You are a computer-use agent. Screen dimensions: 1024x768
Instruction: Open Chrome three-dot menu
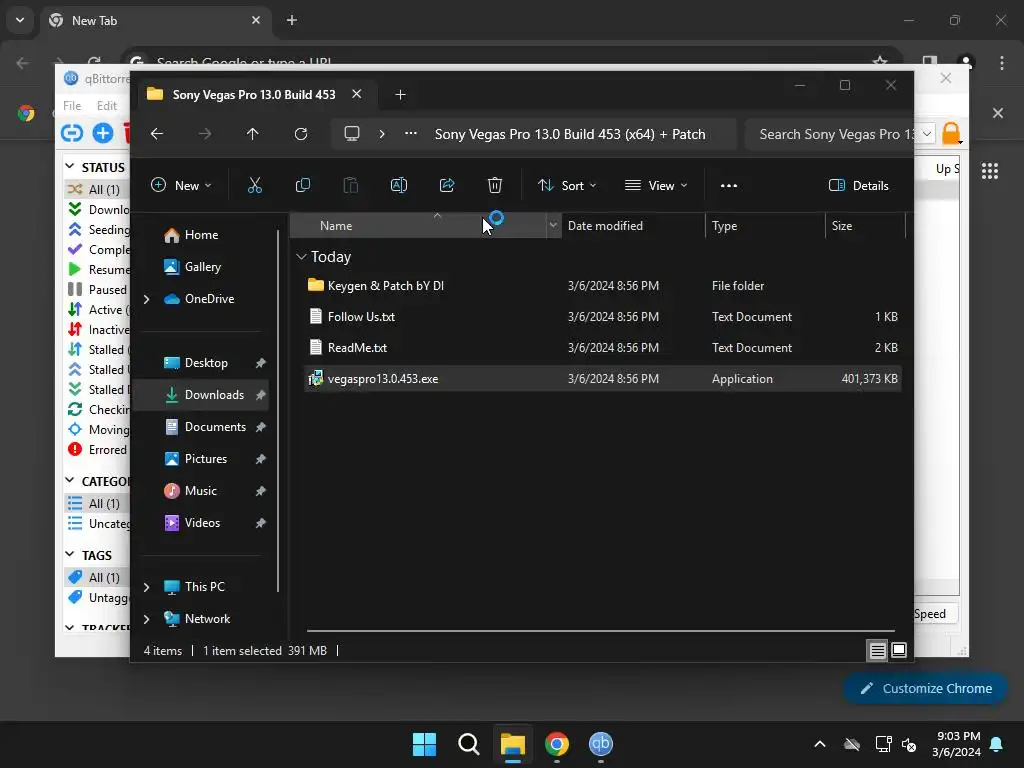click(x=1002, y=63)
